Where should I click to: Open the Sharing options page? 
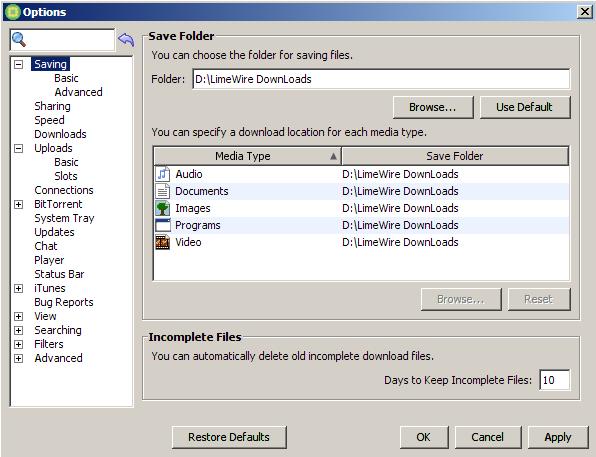coord(52,106)
